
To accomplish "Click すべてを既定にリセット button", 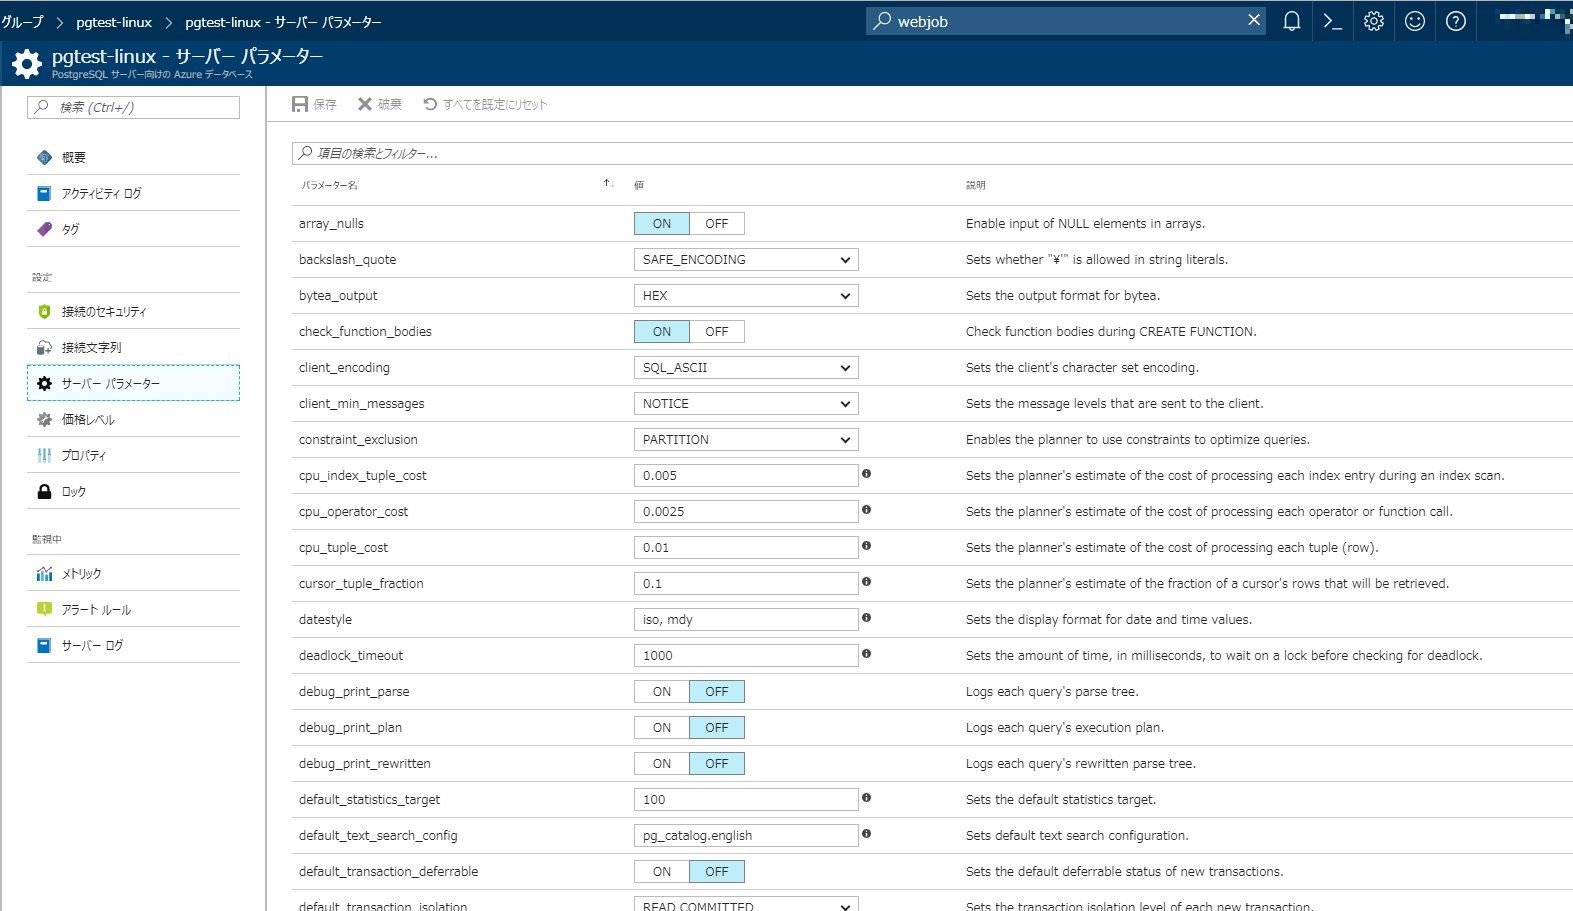I will point(485,105).
